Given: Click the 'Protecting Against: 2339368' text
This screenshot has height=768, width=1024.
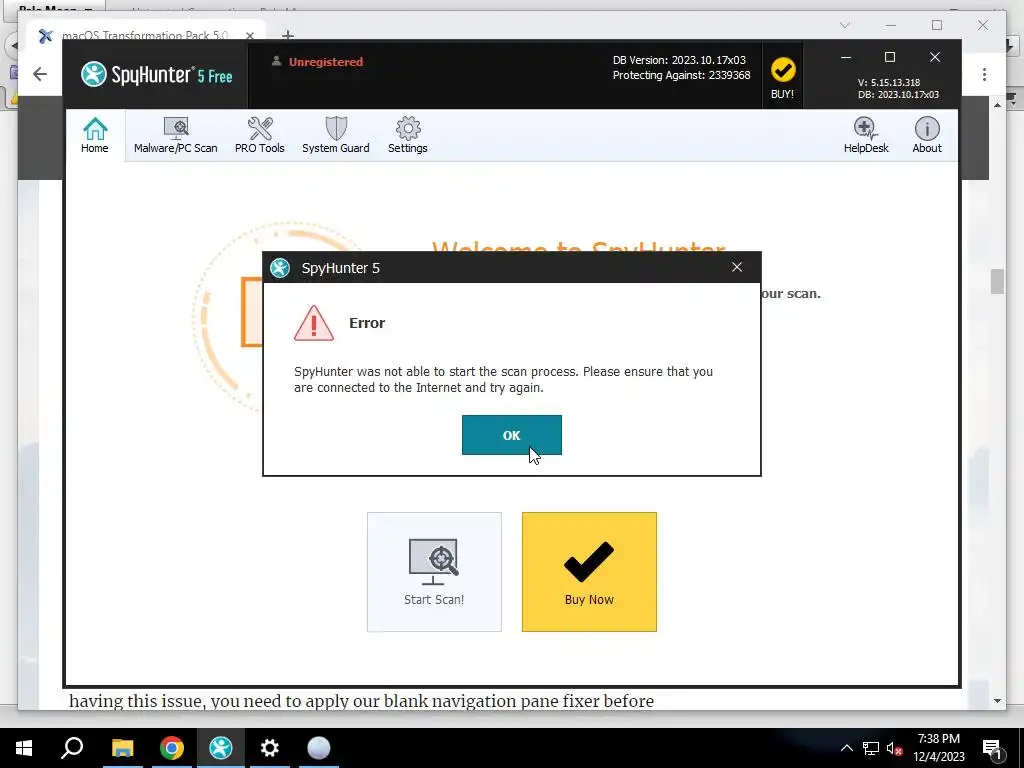Looking at the screenshot, I should [x=681, y=75].
